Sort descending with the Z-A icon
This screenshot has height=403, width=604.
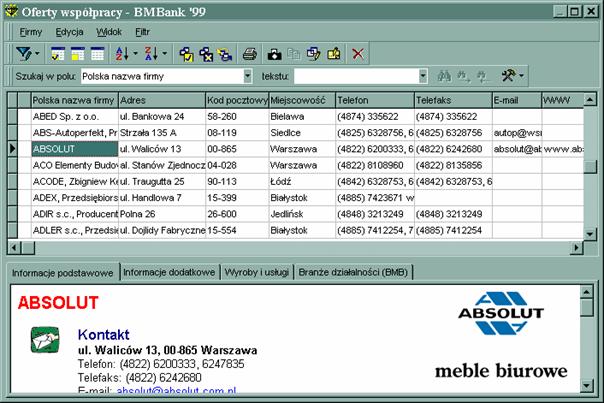coord(151,54)
